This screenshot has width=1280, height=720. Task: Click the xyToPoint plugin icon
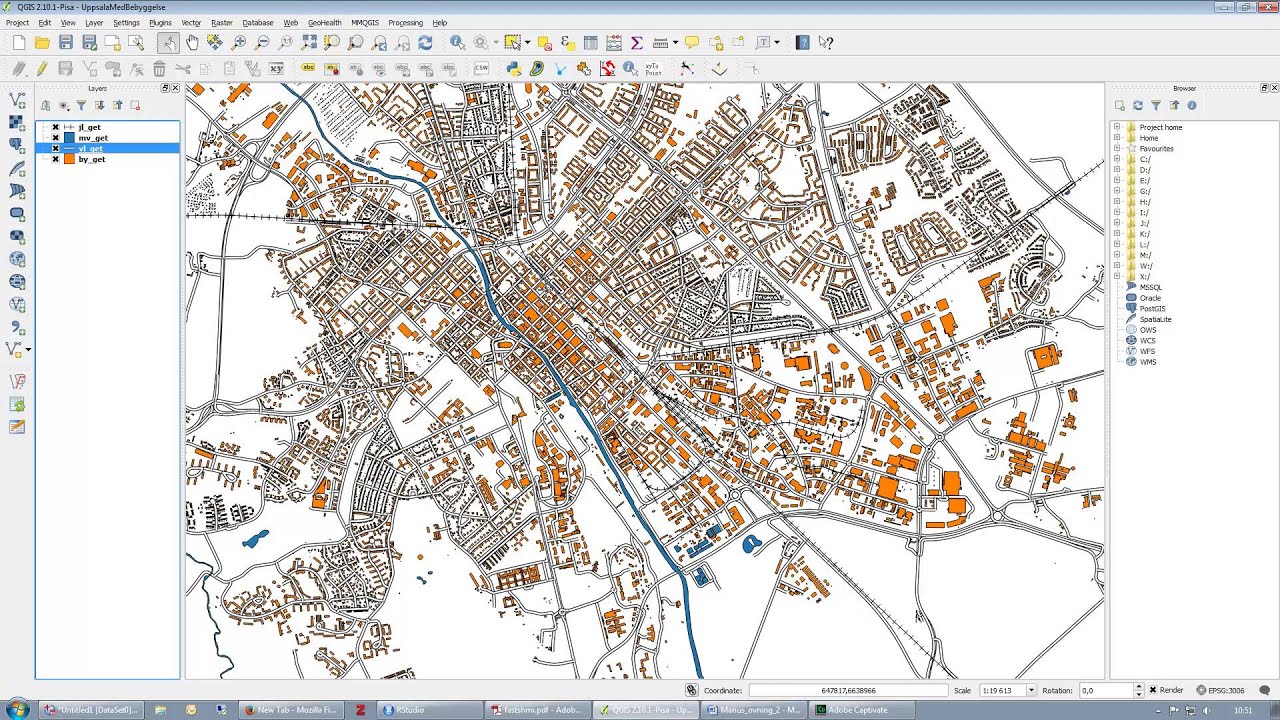(x=653, y=69)
